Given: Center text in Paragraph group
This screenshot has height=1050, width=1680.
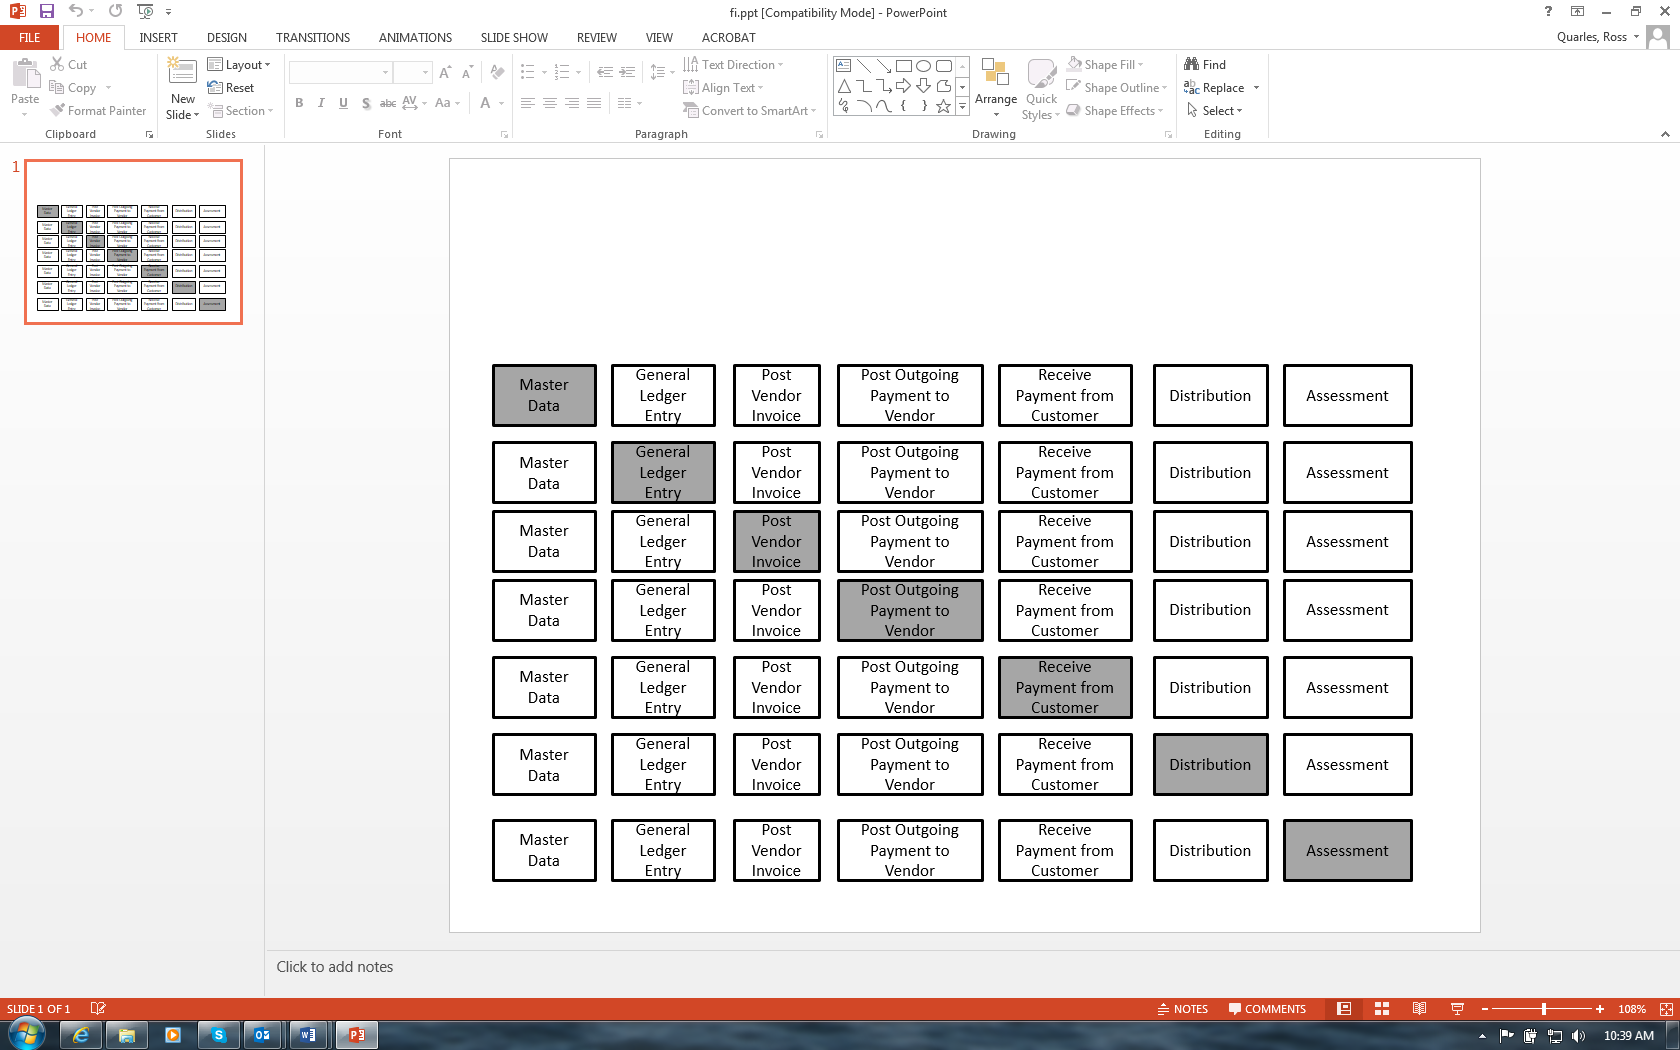Looking at the screenshot, I should tap(550, 103).
